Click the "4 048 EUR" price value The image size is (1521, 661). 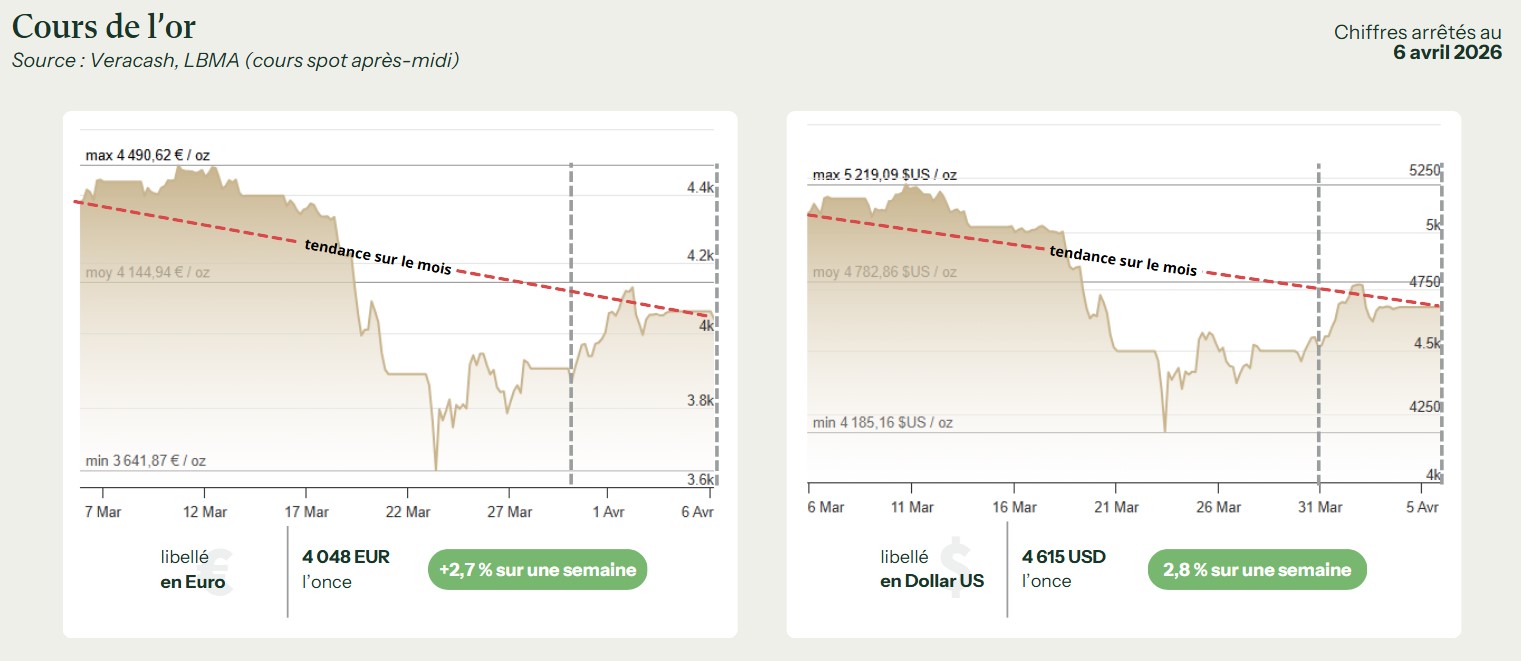tap(346, 557)
